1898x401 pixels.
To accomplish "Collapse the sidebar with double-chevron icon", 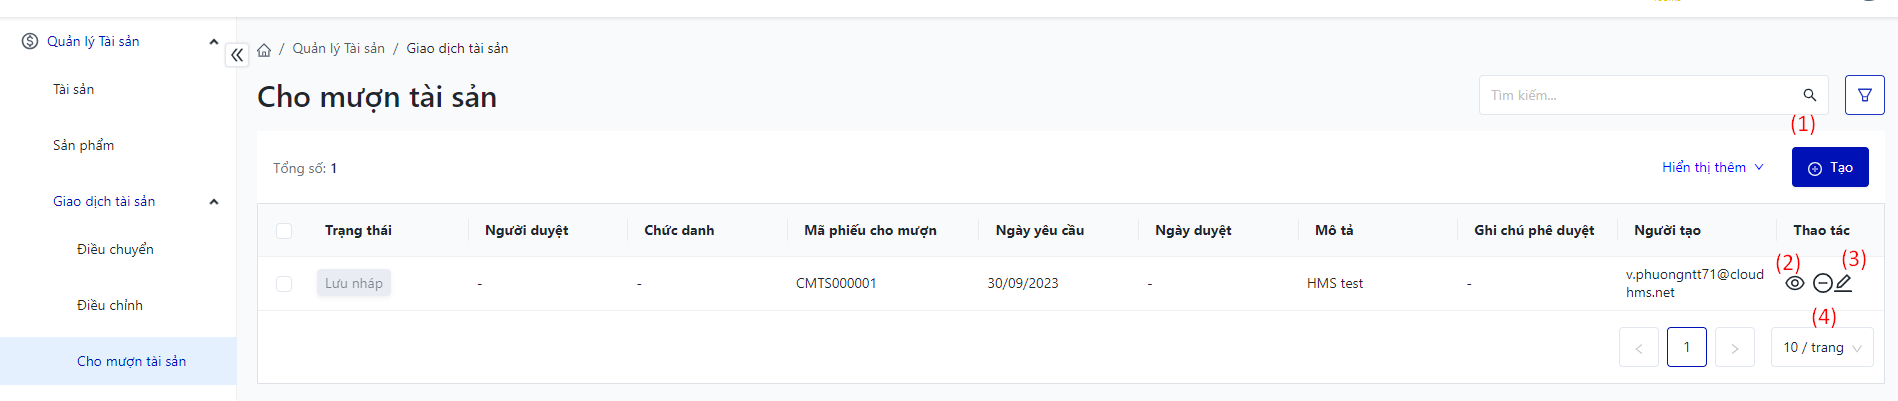I will tap(237, 55).
